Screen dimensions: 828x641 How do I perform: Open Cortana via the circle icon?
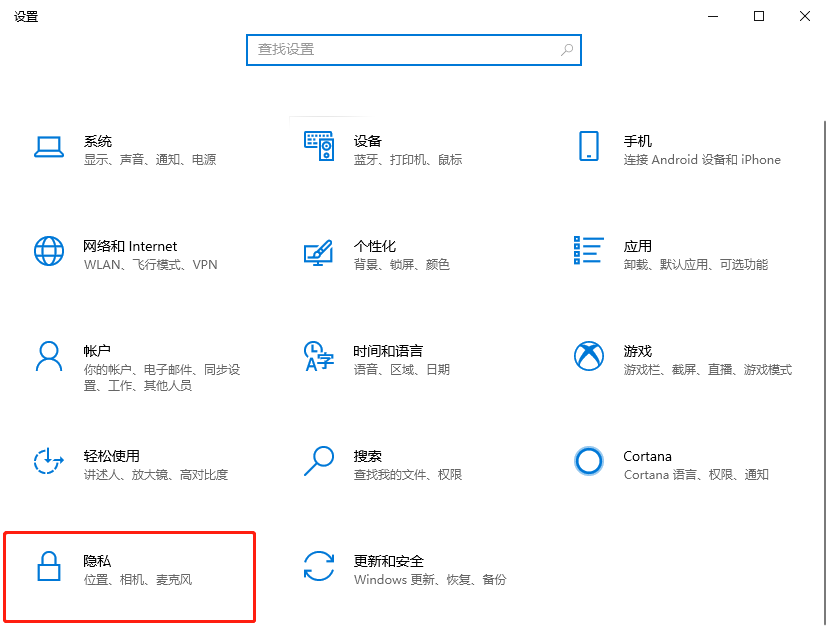[x=589, y=461]
